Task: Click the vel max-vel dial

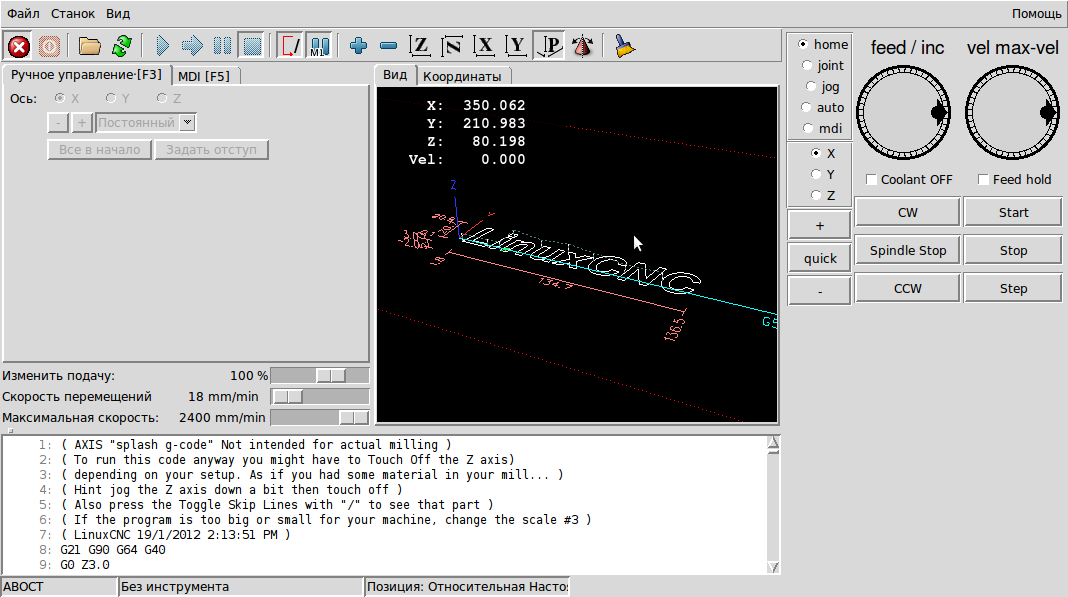Action: [x=1012, y=112]
